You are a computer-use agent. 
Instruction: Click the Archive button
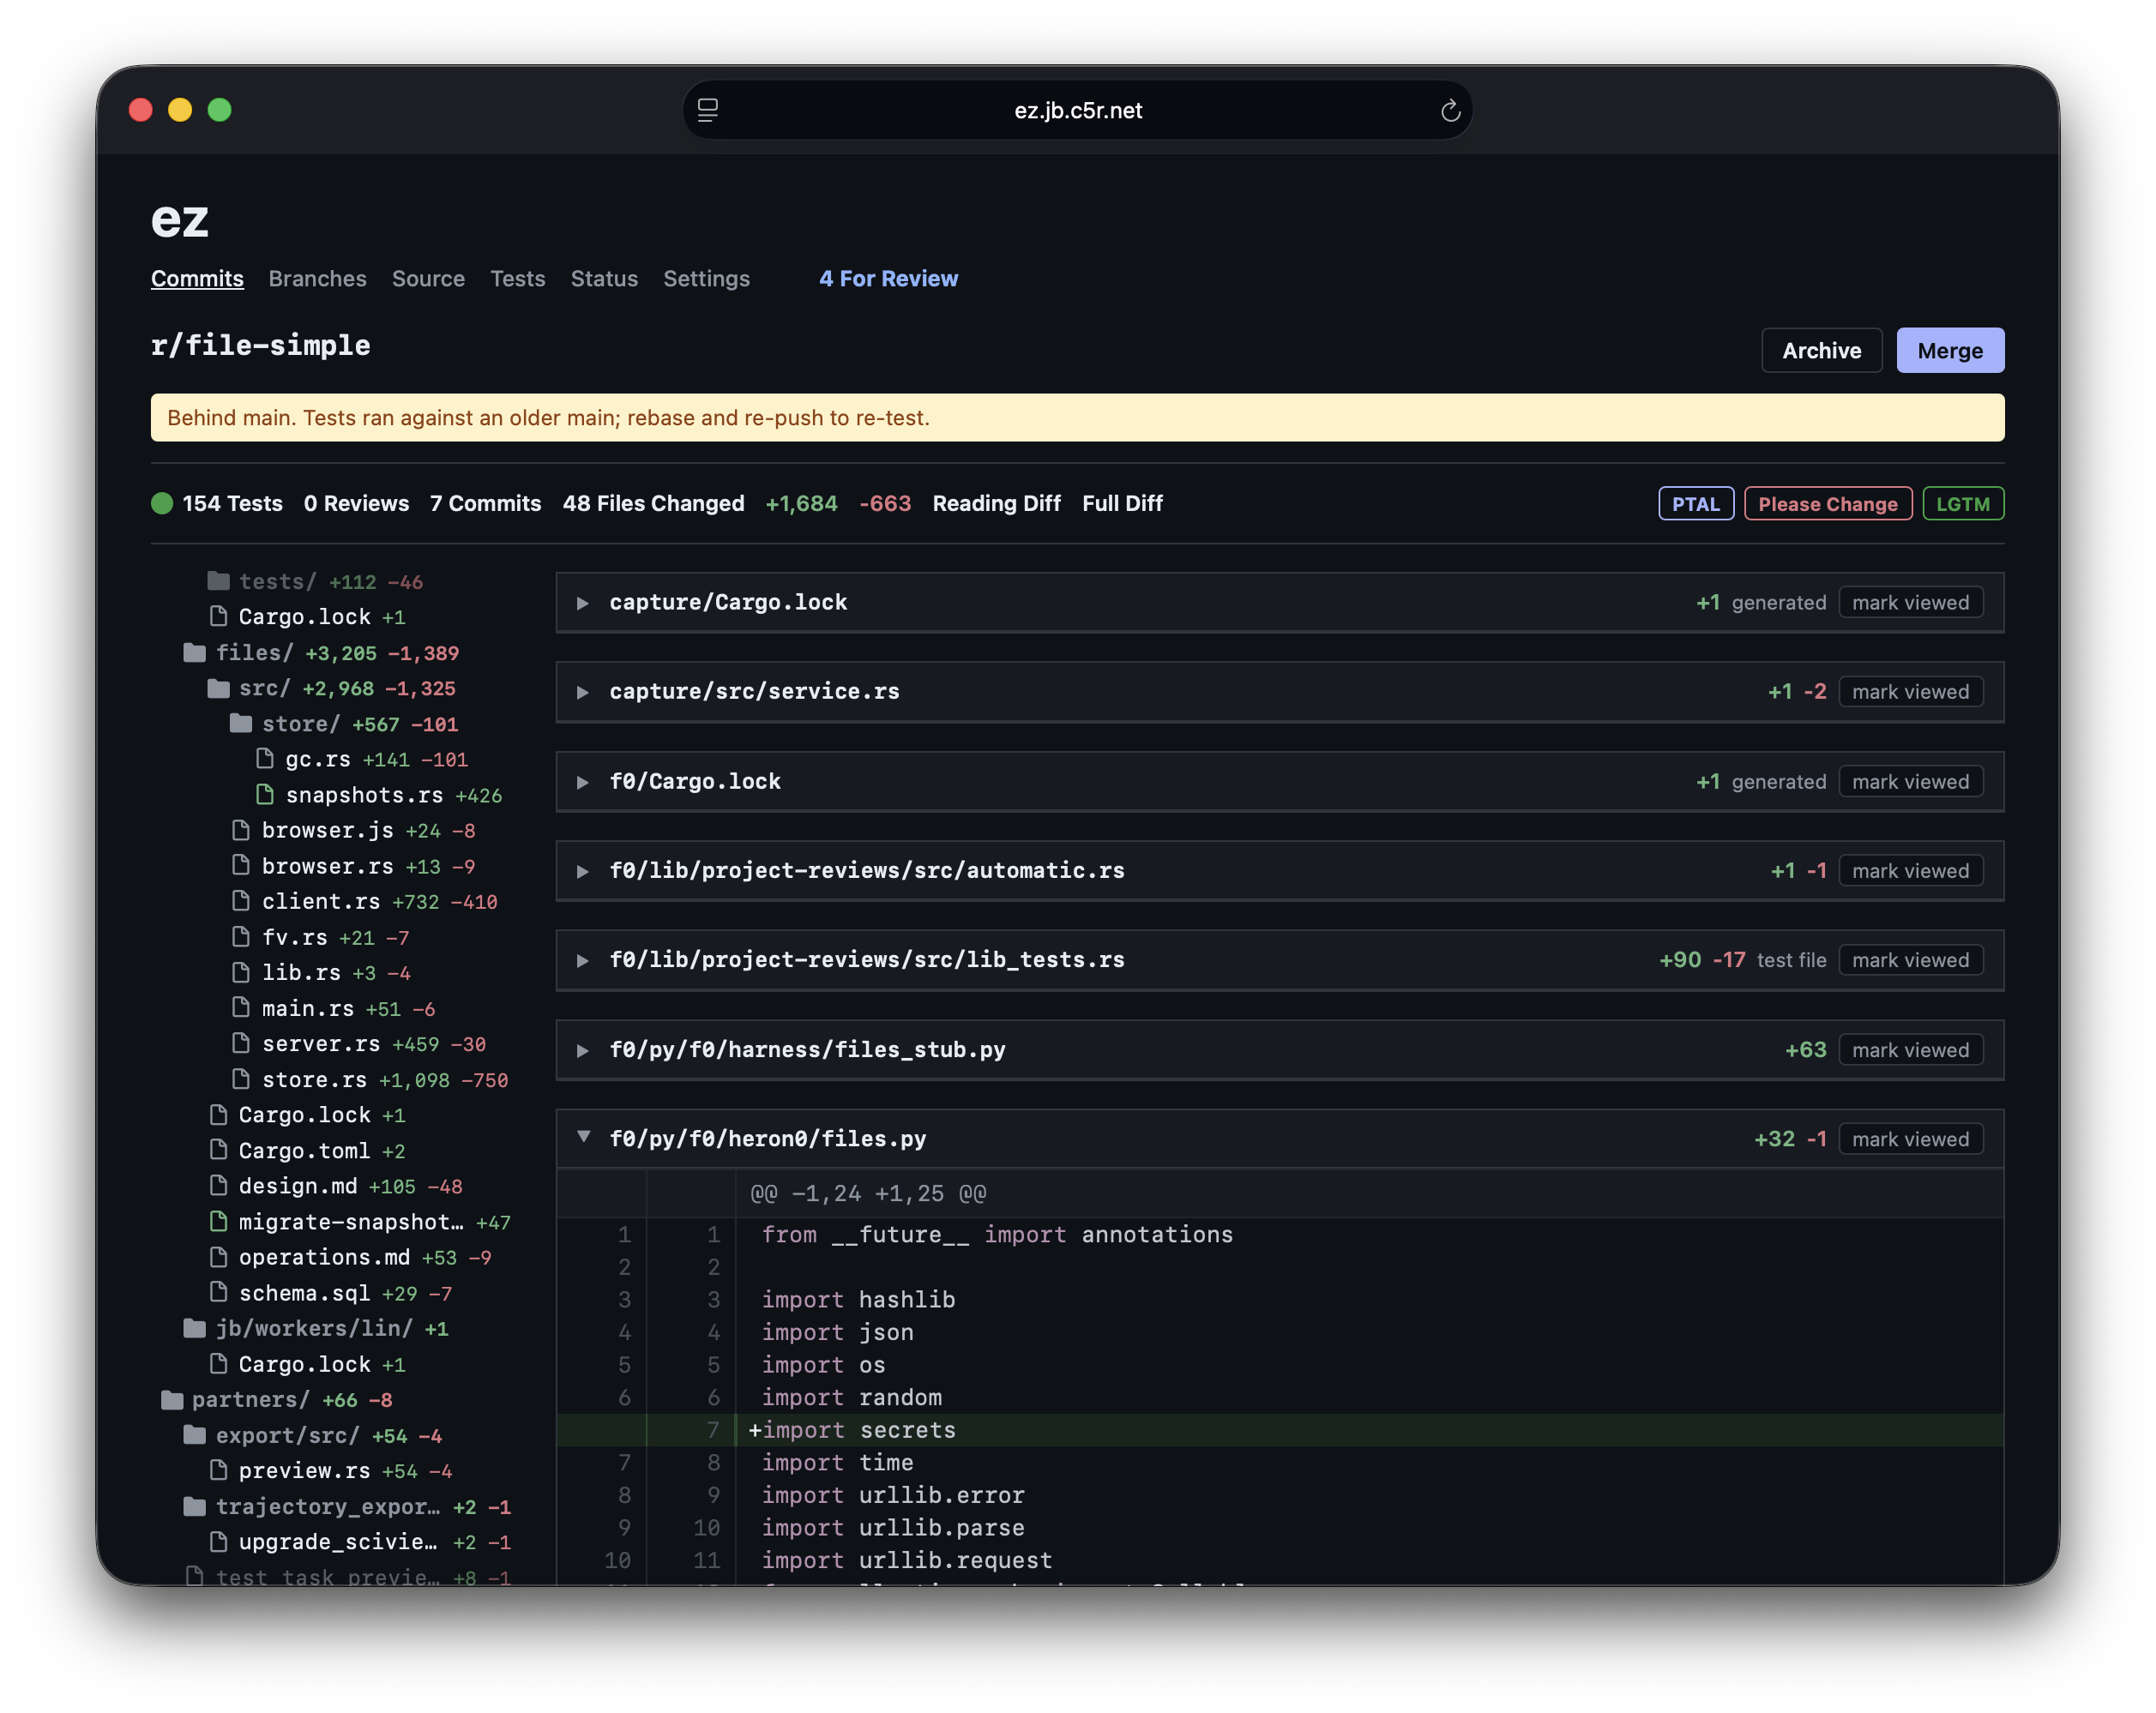tap(1821, 350)
